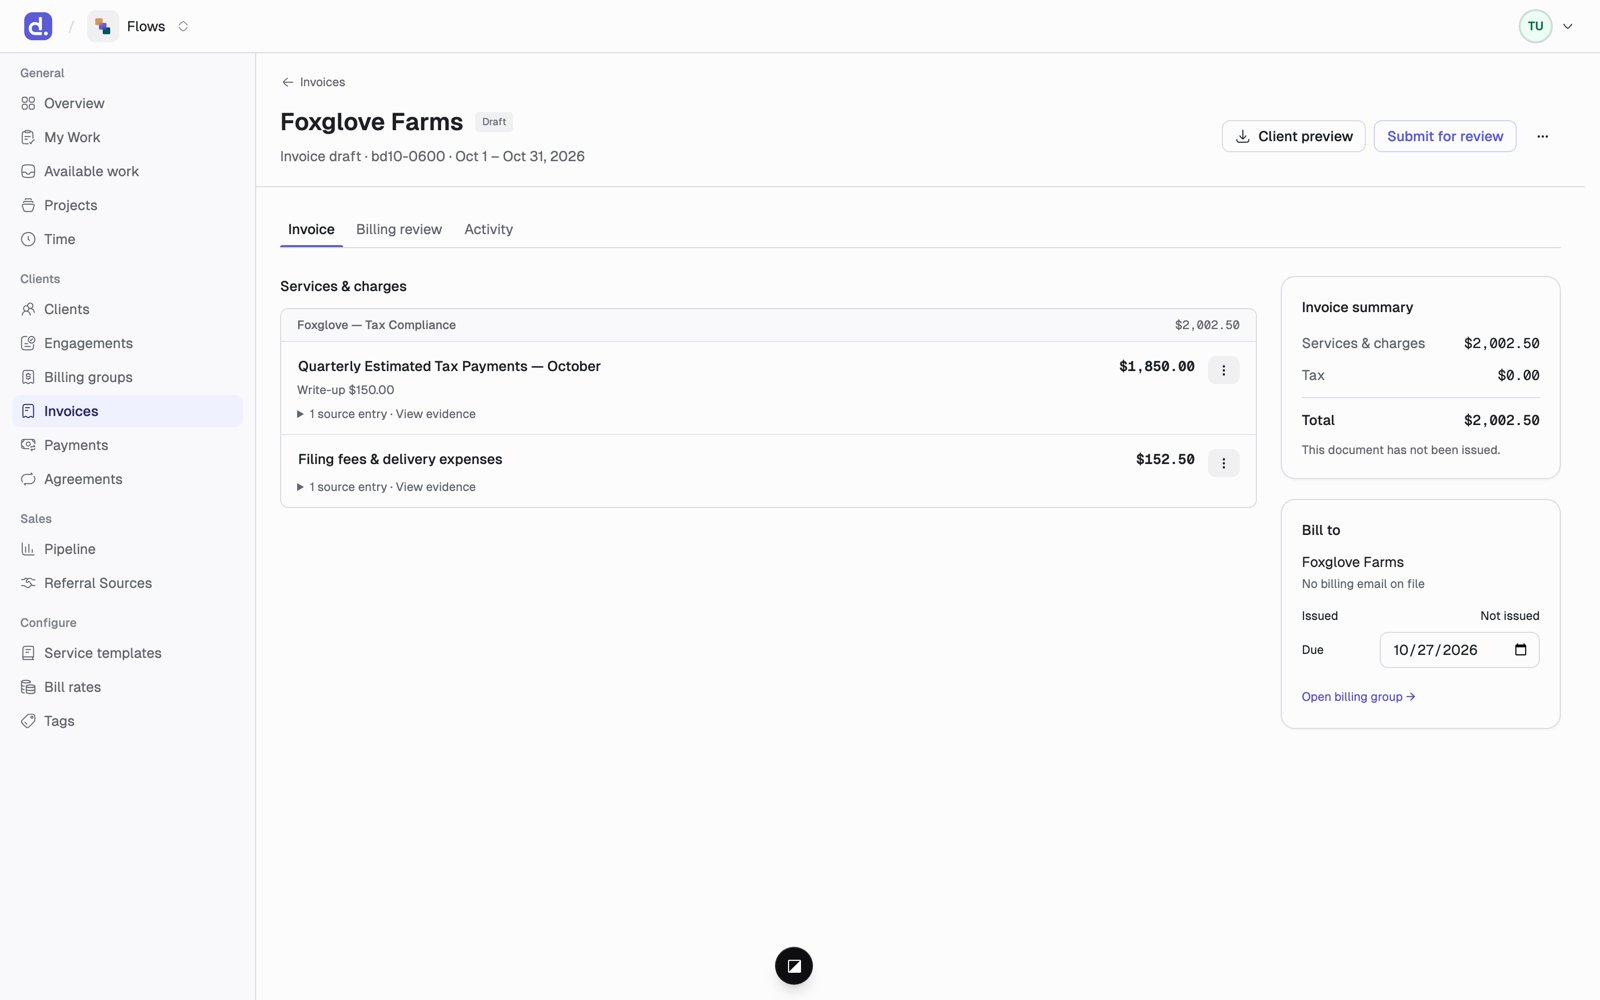The height and width of the screenshot is (1000, 1600).
Task: Click the Write-up $150.00 note
Action: coord(345,390)
